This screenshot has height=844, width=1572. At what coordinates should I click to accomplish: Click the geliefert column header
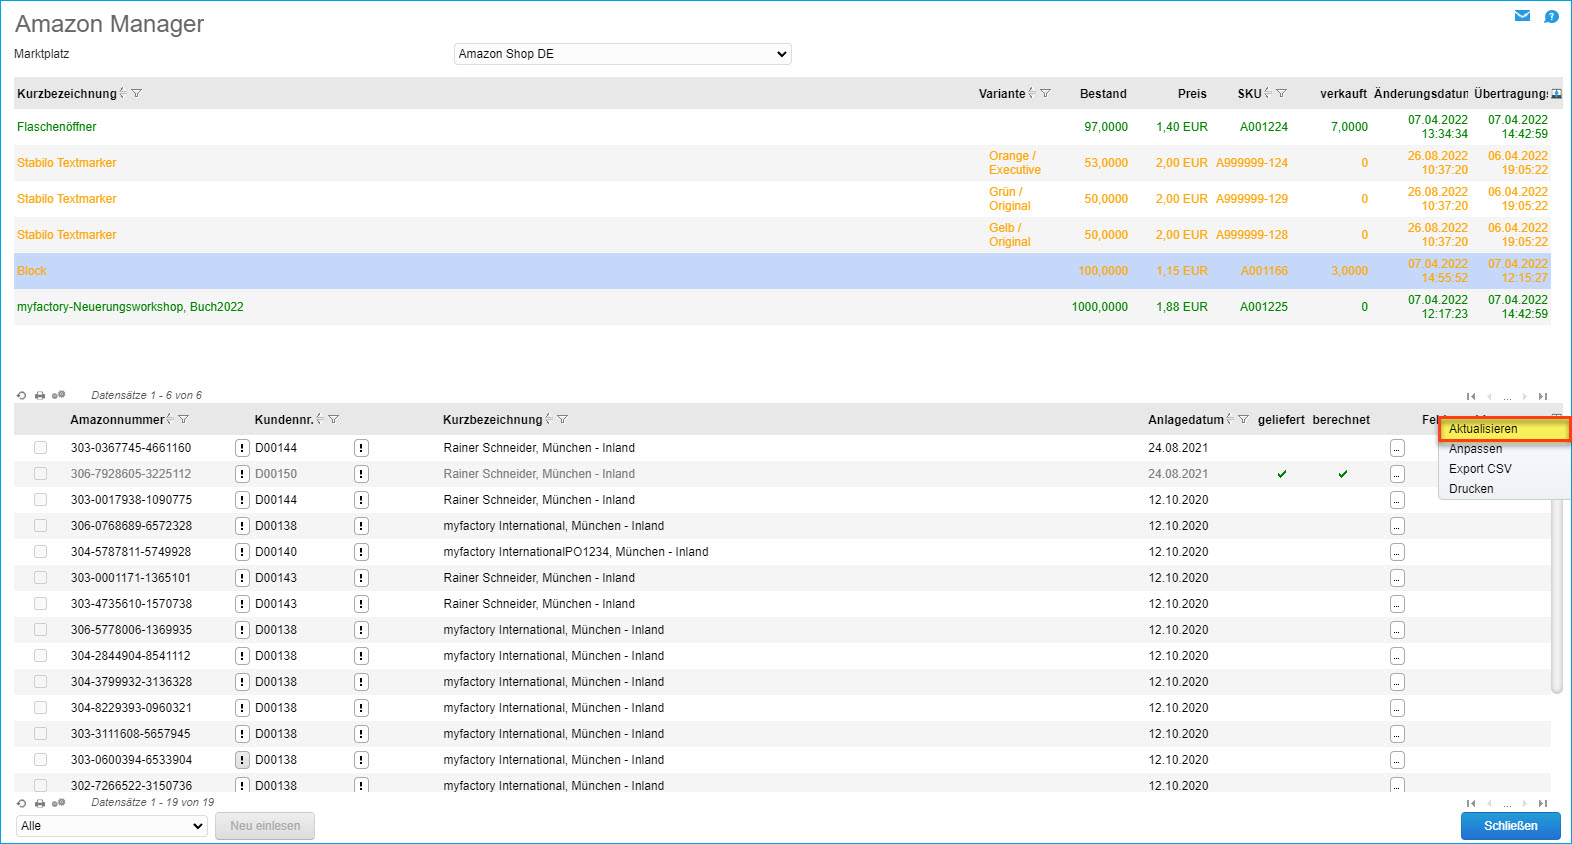1281,420
